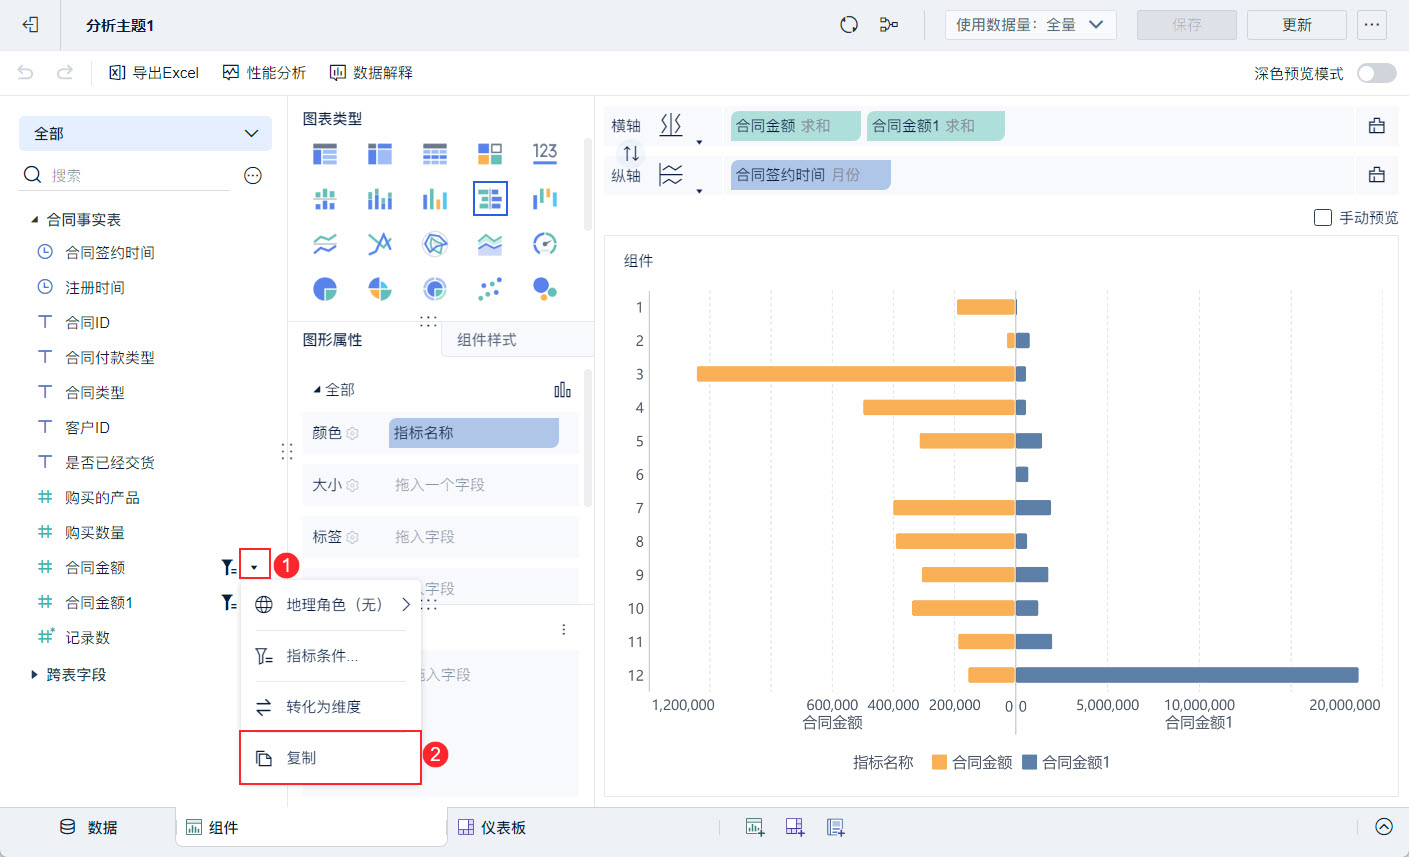Pick the partitioned line chart type
Image resolution: width=1409 pixels, height=857 pixels.
tap(325, 244)
